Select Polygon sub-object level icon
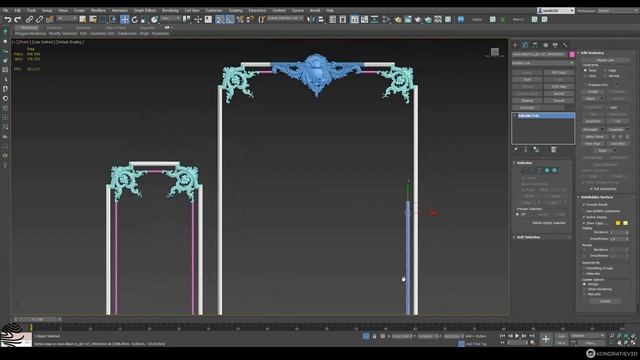The width and height of the screenshot is (640, 360). (547, 170)
